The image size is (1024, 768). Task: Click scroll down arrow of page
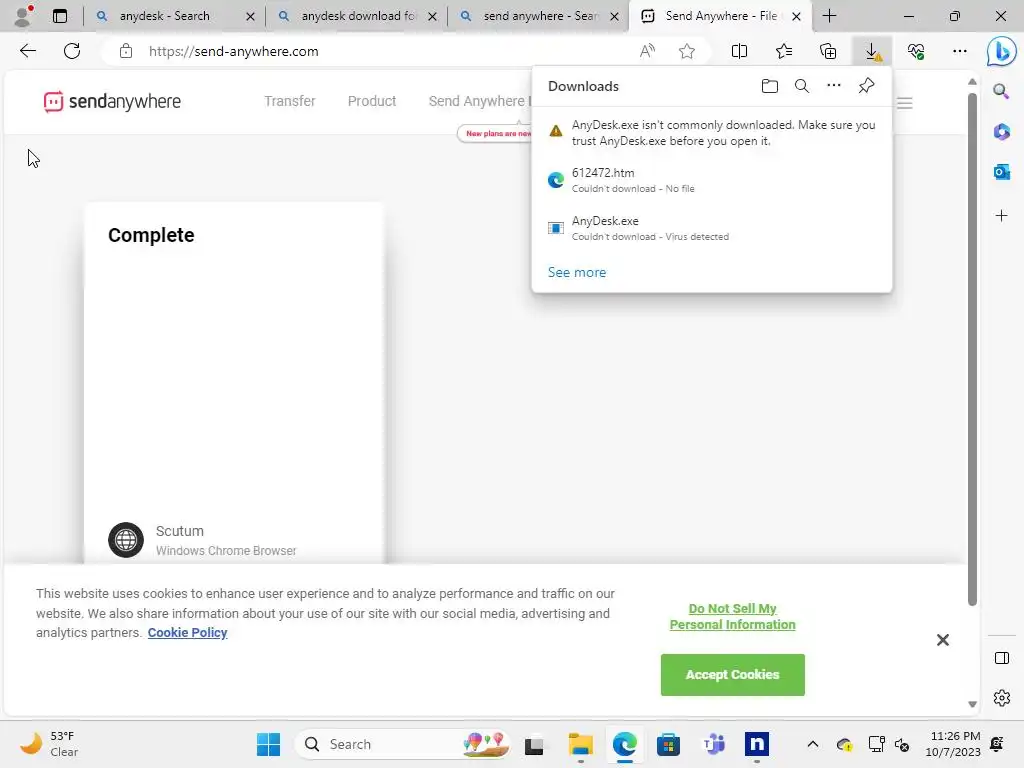pyautogui.click(x=972, y=704)
